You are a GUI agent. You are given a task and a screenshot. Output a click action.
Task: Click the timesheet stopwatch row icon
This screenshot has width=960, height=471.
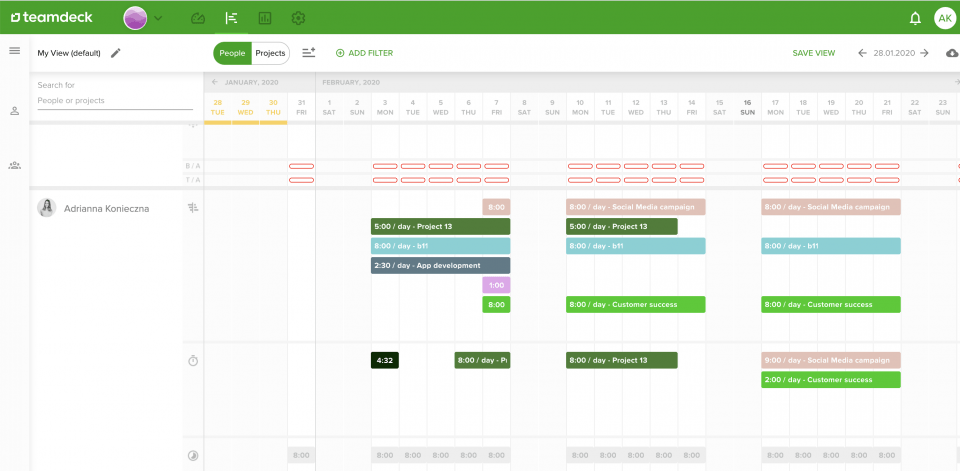pos(193,361)
